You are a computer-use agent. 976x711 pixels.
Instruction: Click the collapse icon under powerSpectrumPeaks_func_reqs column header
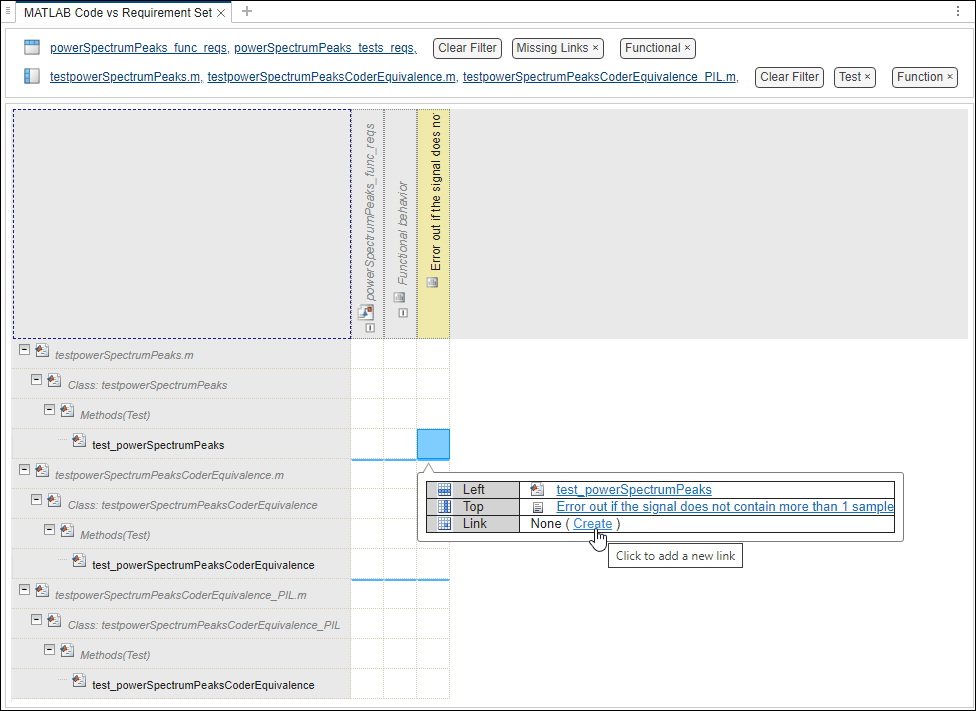[x=369, y=327]
